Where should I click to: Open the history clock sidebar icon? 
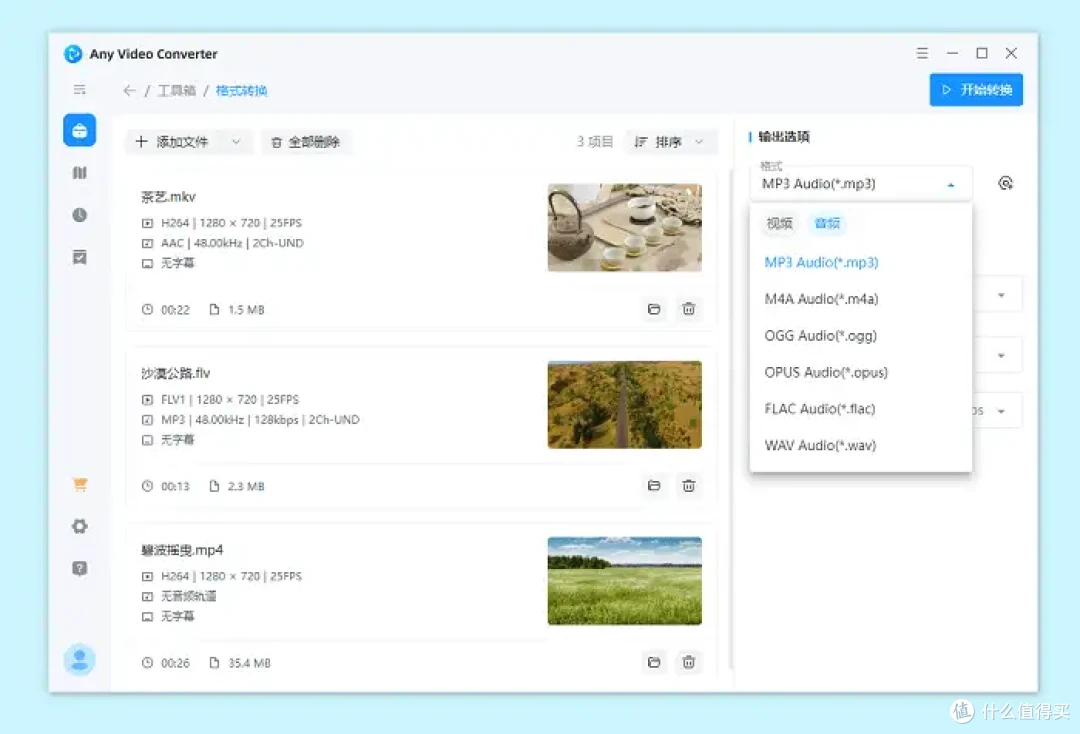(x=80, y=215)
